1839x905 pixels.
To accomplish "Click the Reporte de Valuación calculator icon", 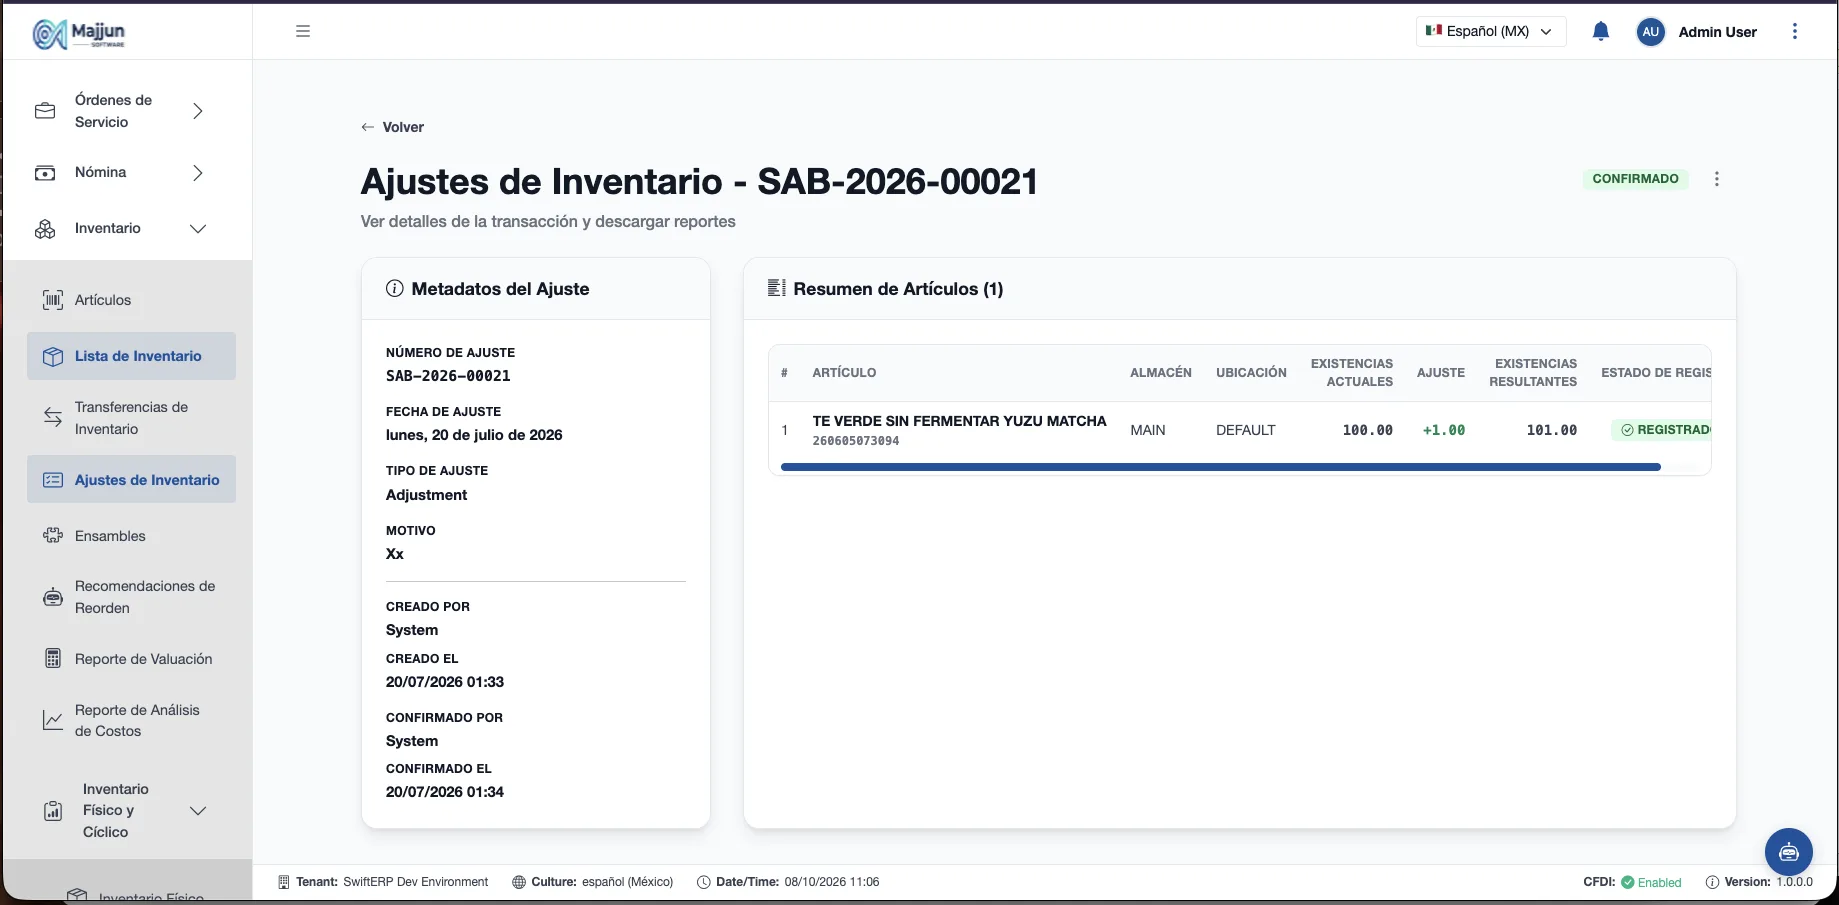I will coord(53,659).
